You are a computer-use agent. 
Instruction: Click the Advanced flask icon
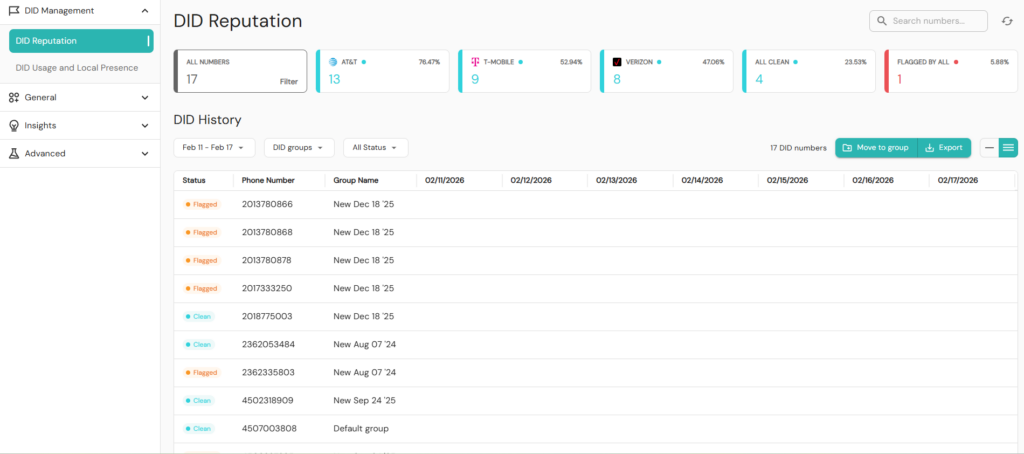(14, 153)
